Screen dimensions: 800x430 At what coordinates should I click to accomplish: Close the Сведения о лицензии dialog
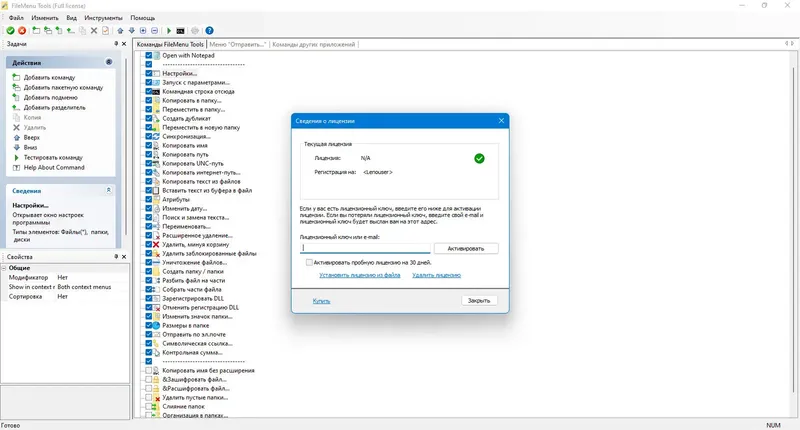[x=501, y=121]
